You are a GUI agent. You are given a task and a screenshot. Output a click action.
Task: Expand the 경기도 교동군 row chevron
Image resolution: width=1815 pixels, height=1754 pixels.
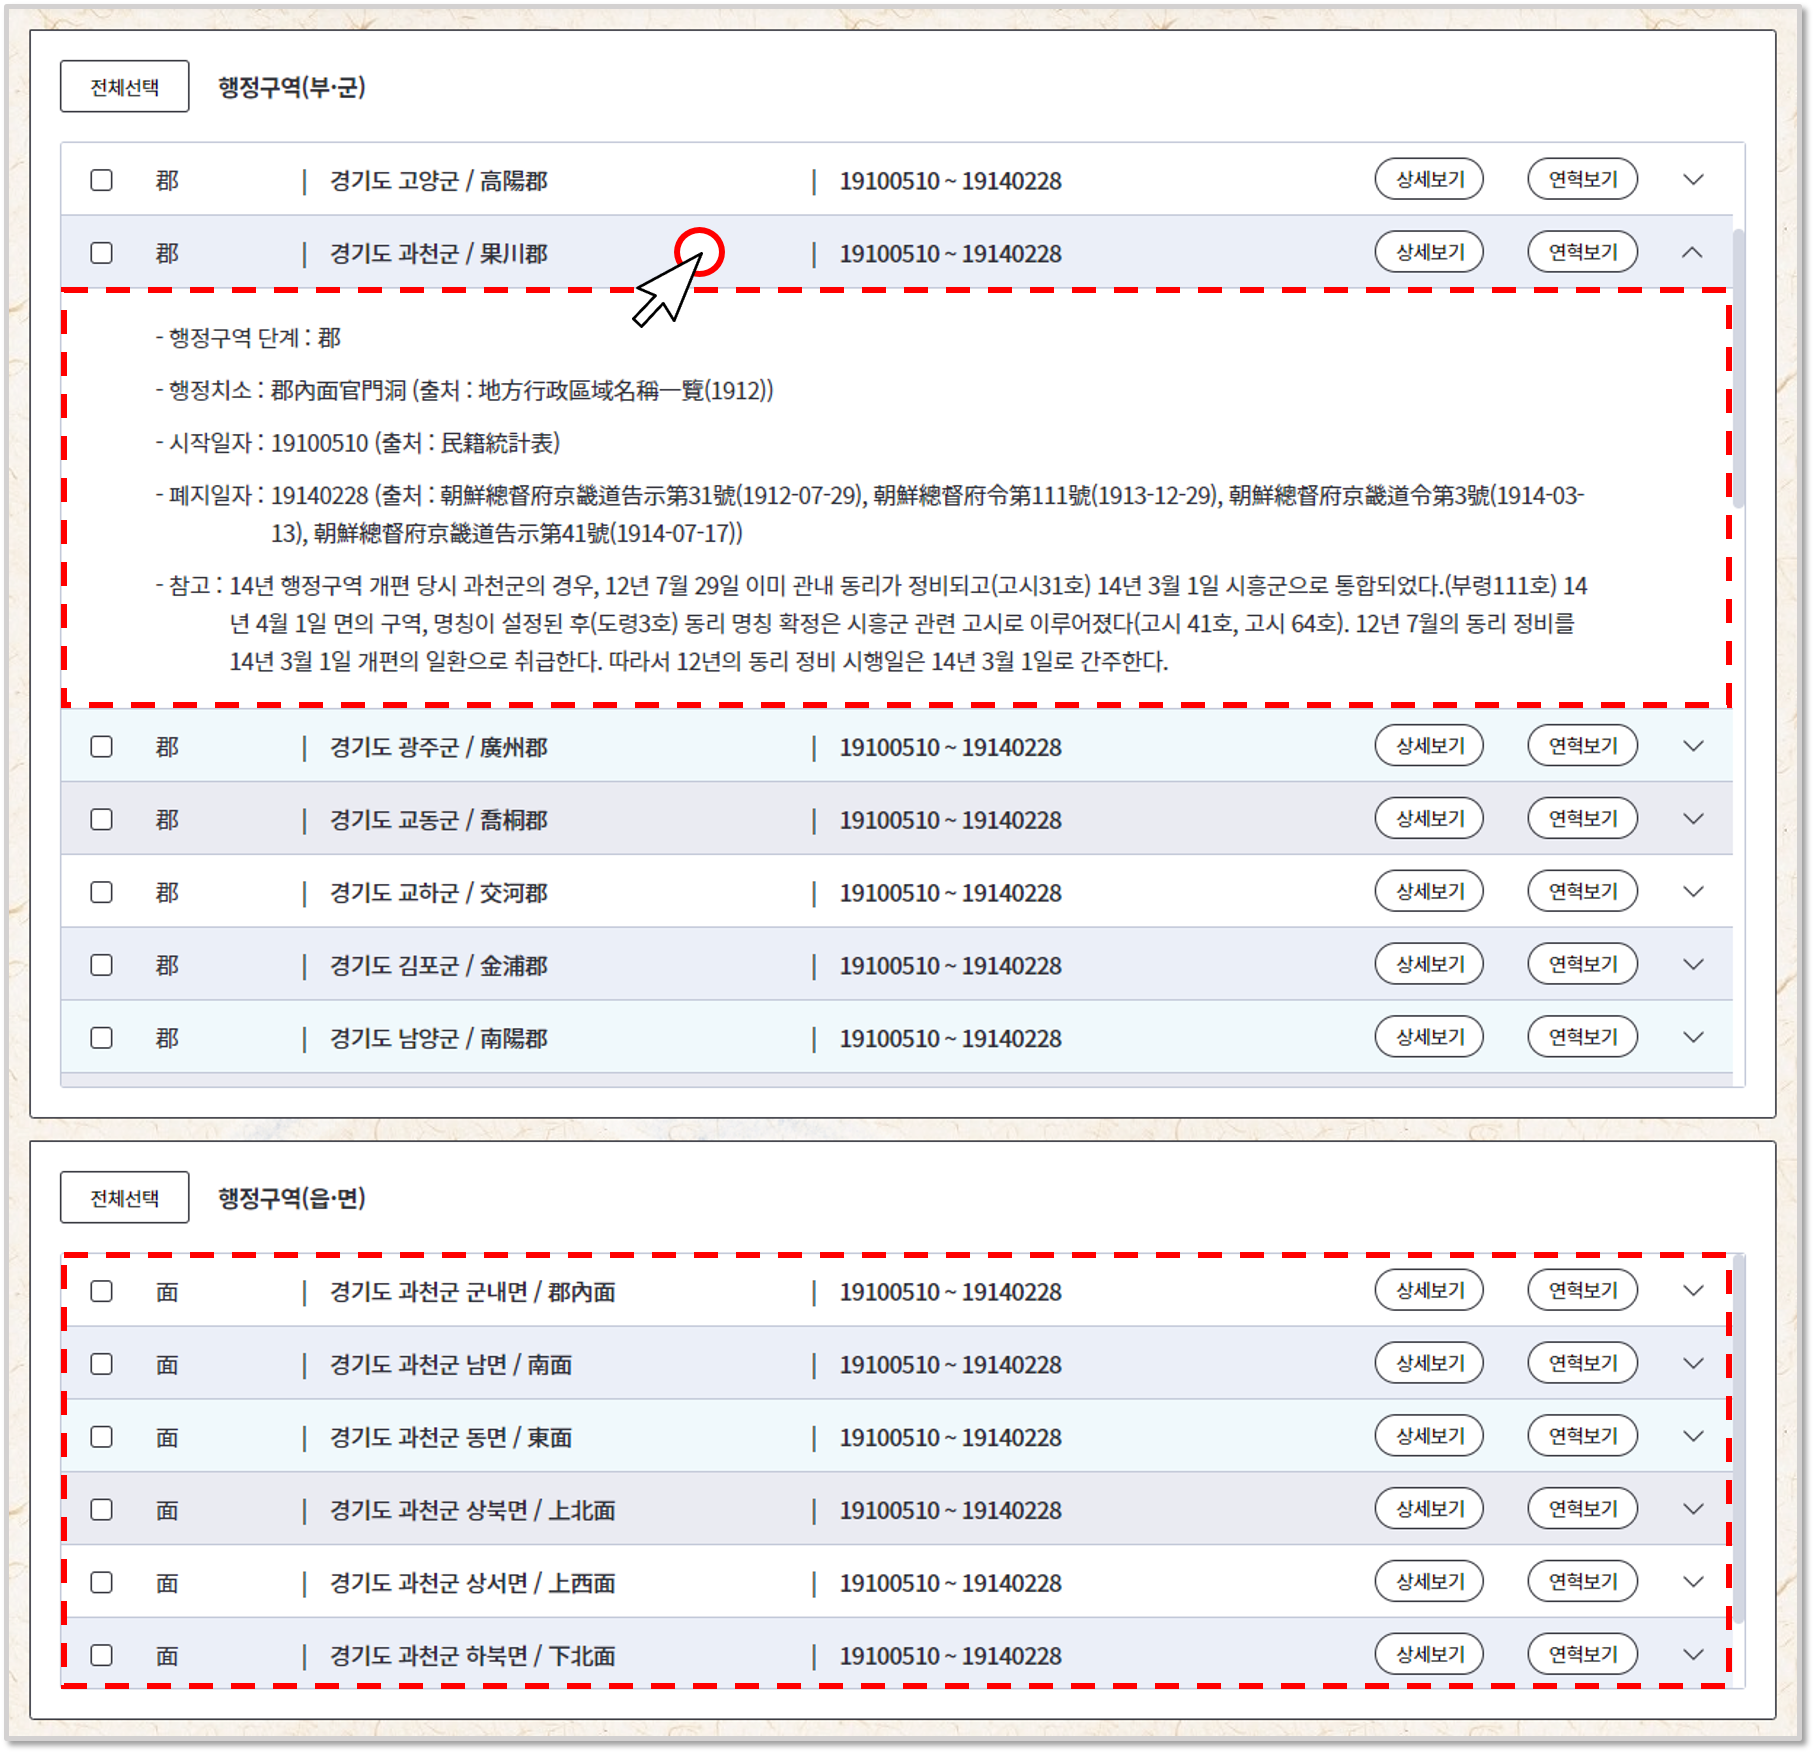coord(1693,819)
